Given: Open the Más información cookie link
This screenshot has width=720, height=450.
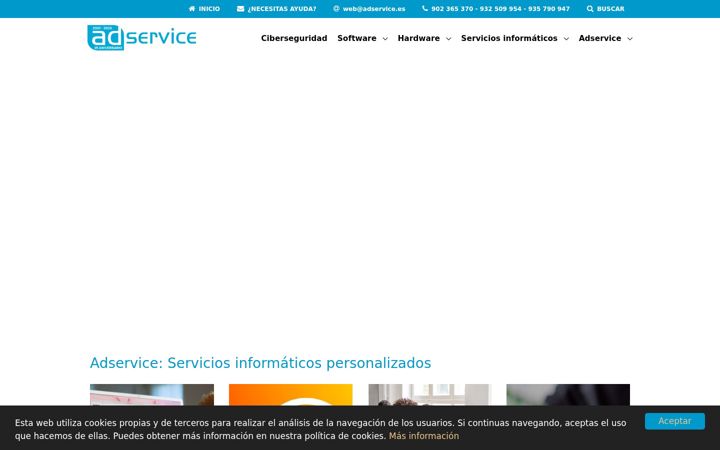Looking at the screenshot, I should point(423,436).
